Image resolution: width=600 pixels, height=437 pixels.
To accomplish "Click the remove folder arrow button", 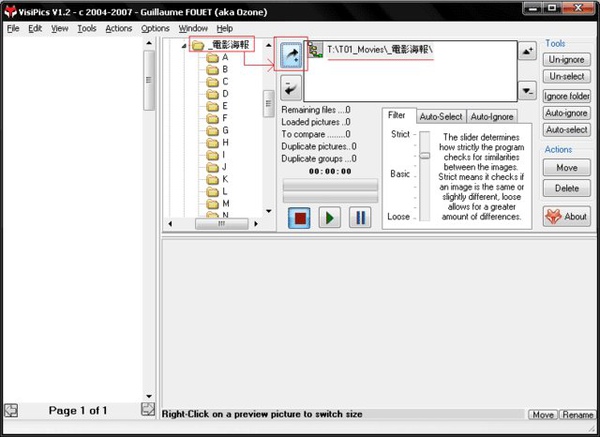I will (291, 88).
